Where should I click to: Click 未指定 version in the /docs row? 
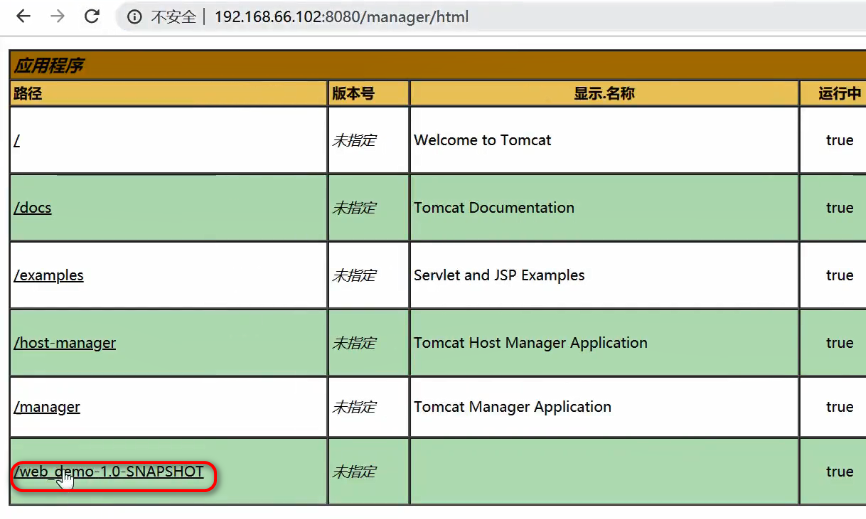[354, 208]
